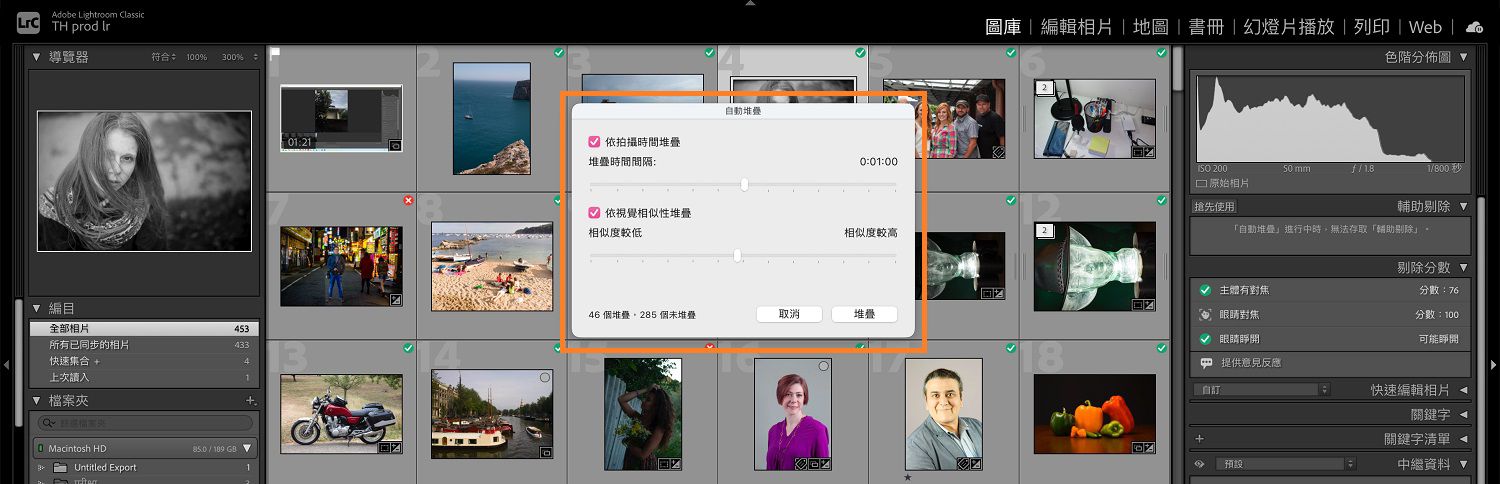
Task: Open the 編輯相片 module
Action: pos(1076,27)
